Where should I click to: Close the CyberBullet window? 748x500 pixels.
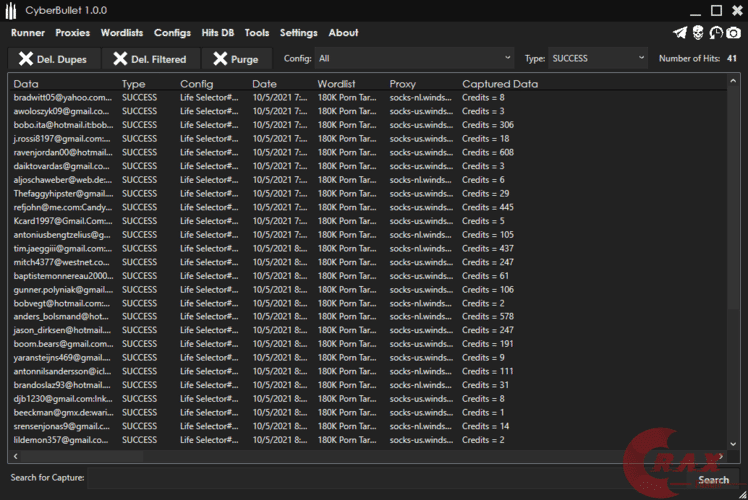pyautogui.click(x=737, y=10)
